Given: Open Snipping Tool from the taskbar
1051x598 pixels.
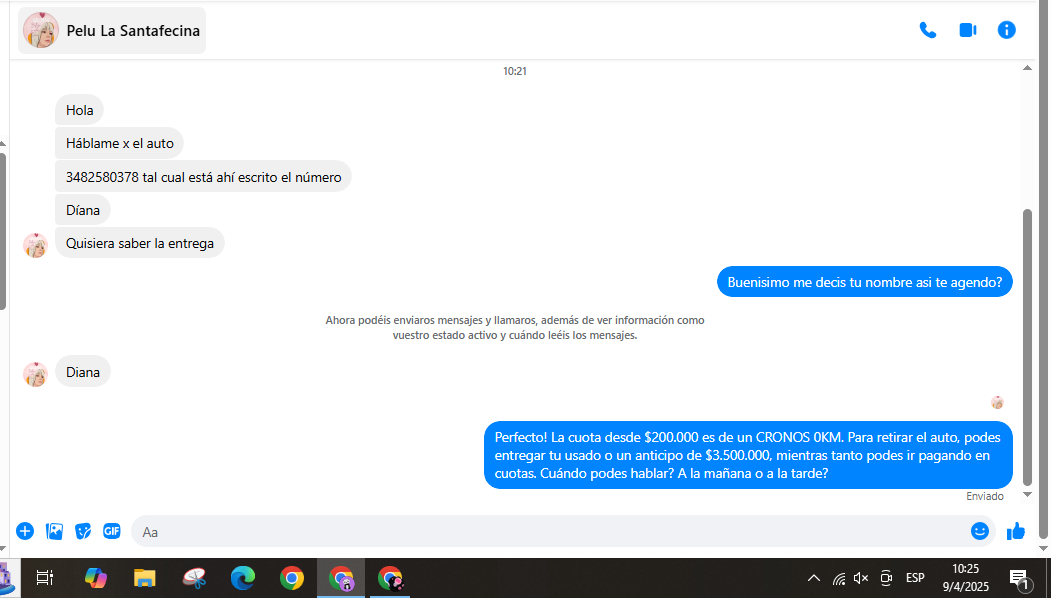Looking at the screenshot, I should point(194,578).
